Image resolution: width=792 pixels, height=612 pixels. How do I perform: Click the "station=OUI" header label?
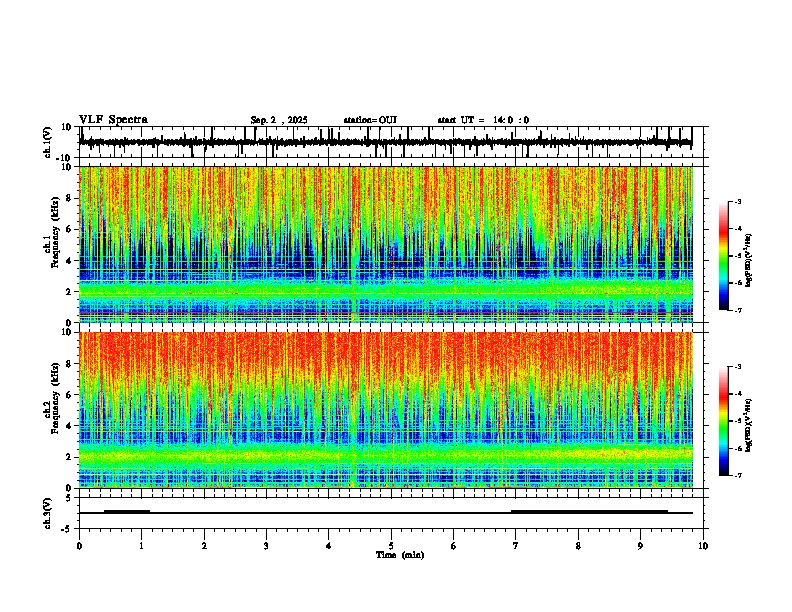370,120
